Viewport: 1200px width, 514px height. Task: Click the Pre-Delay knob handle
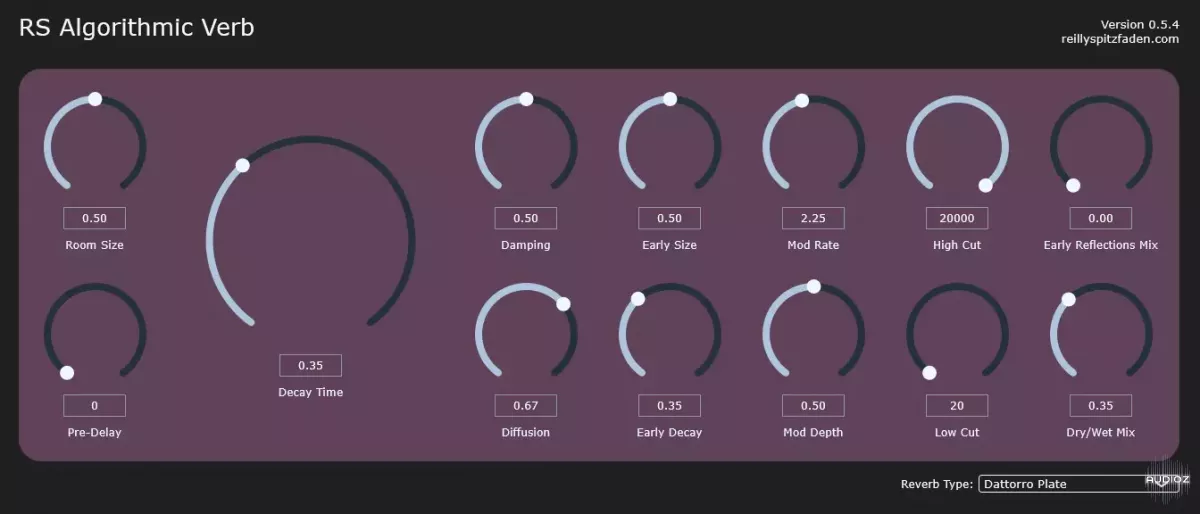(67, 373)
